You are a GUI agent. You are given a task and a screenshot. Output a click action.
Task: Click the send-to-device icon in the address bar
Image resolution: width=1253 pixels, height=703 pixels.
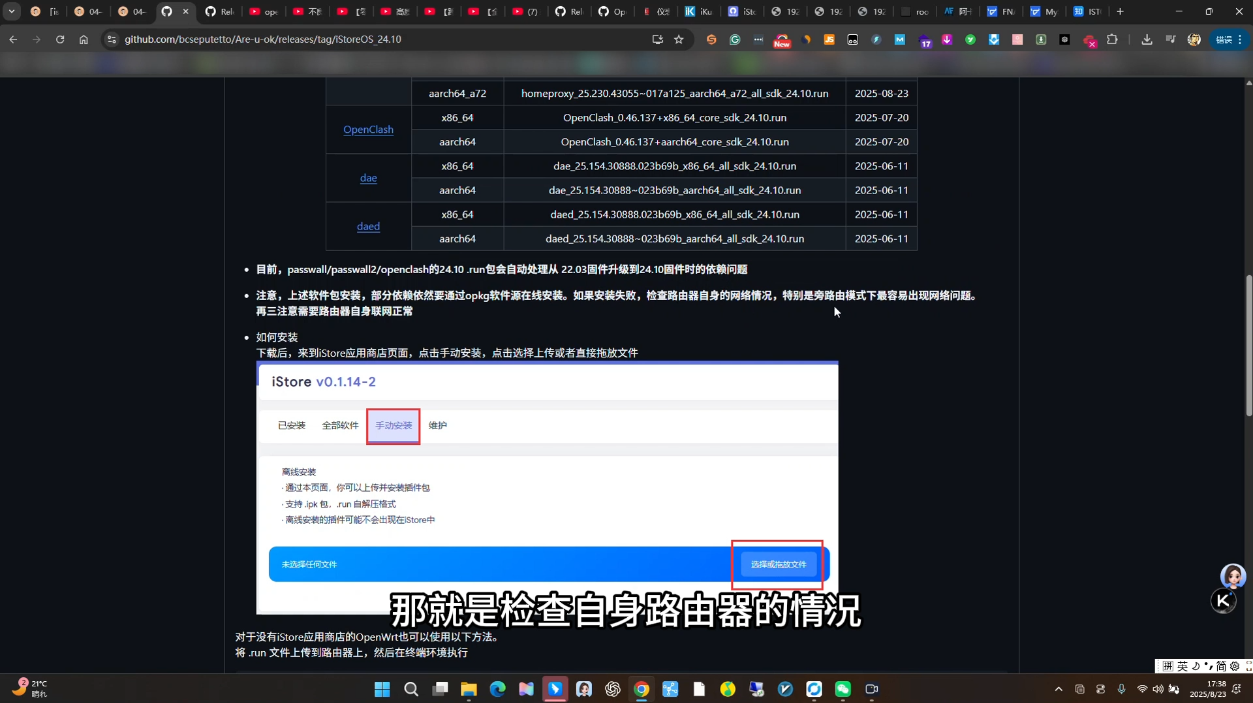click(656, 40)
